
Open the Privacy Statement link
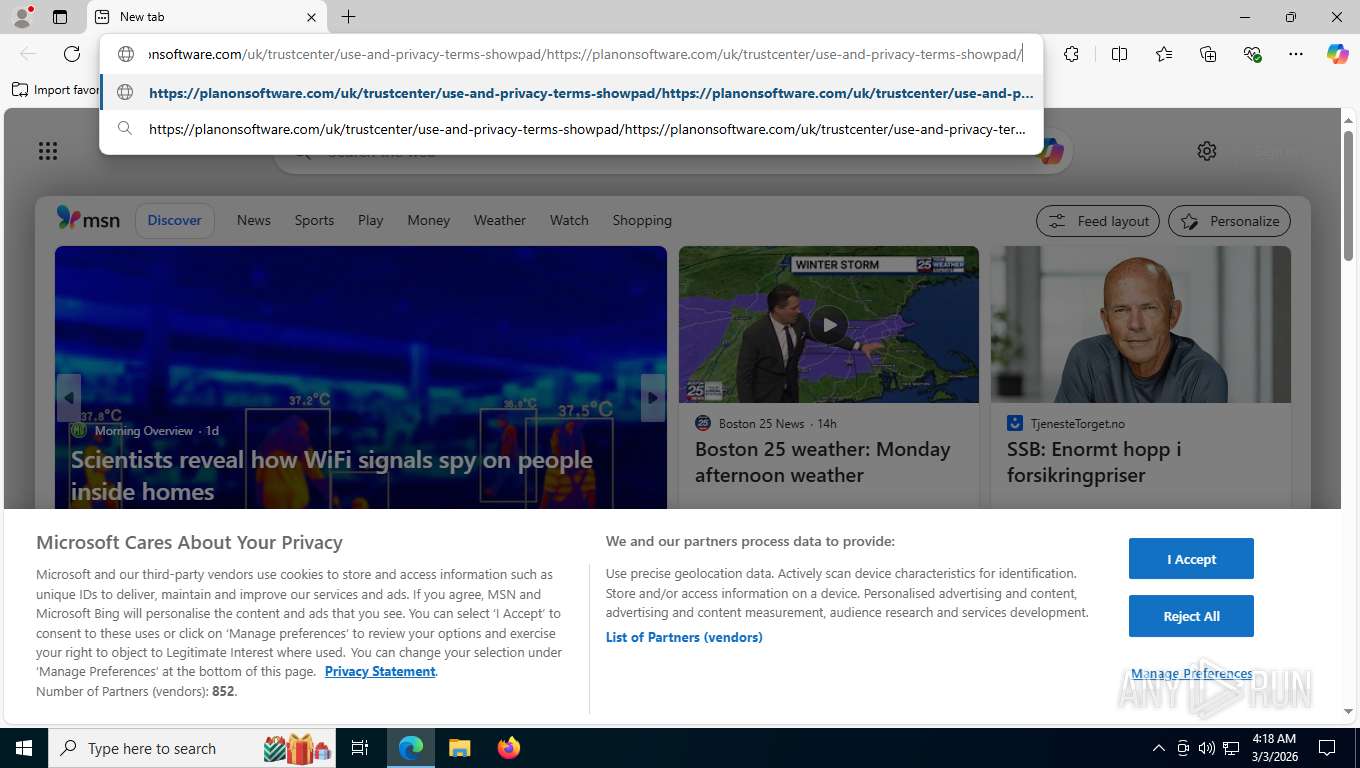(380, 671)
